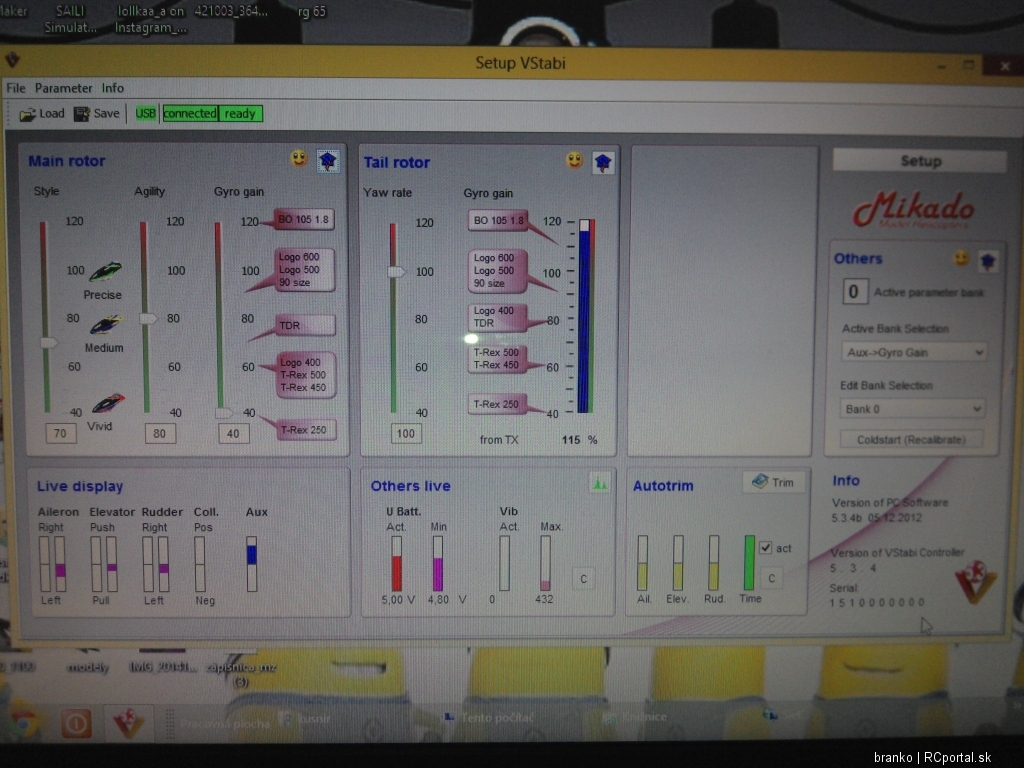Click Tail rotor BO 105 1.8 preset label

pos(498,221)
